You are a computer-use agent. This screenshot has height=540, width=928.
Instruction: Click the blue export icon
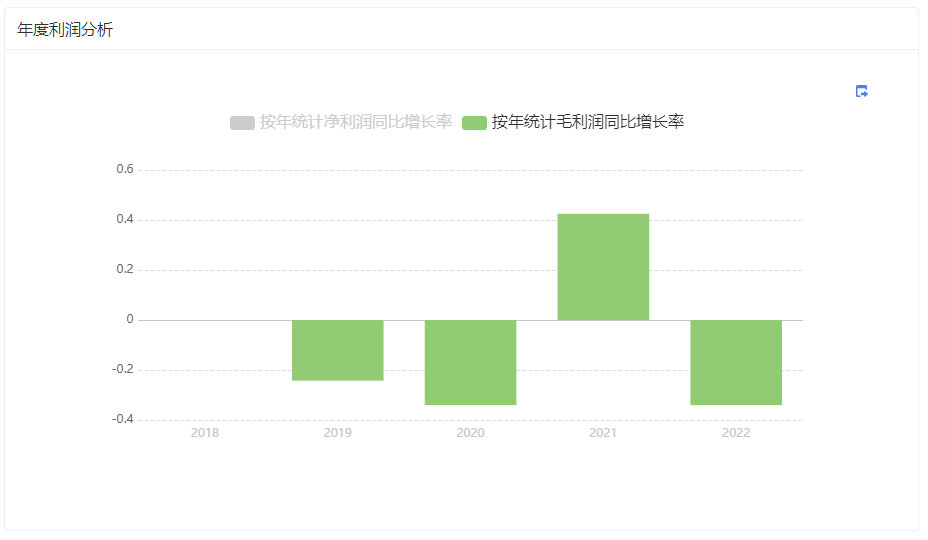point(861,91)
